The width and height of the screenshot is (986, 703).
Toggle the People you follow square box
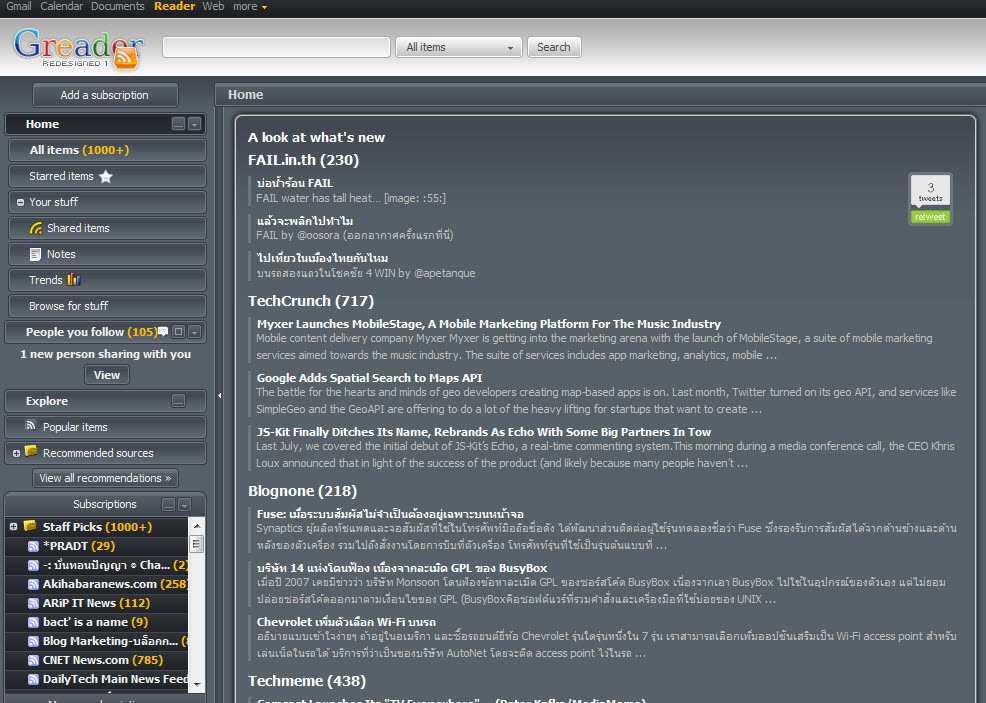click(179, 331)
